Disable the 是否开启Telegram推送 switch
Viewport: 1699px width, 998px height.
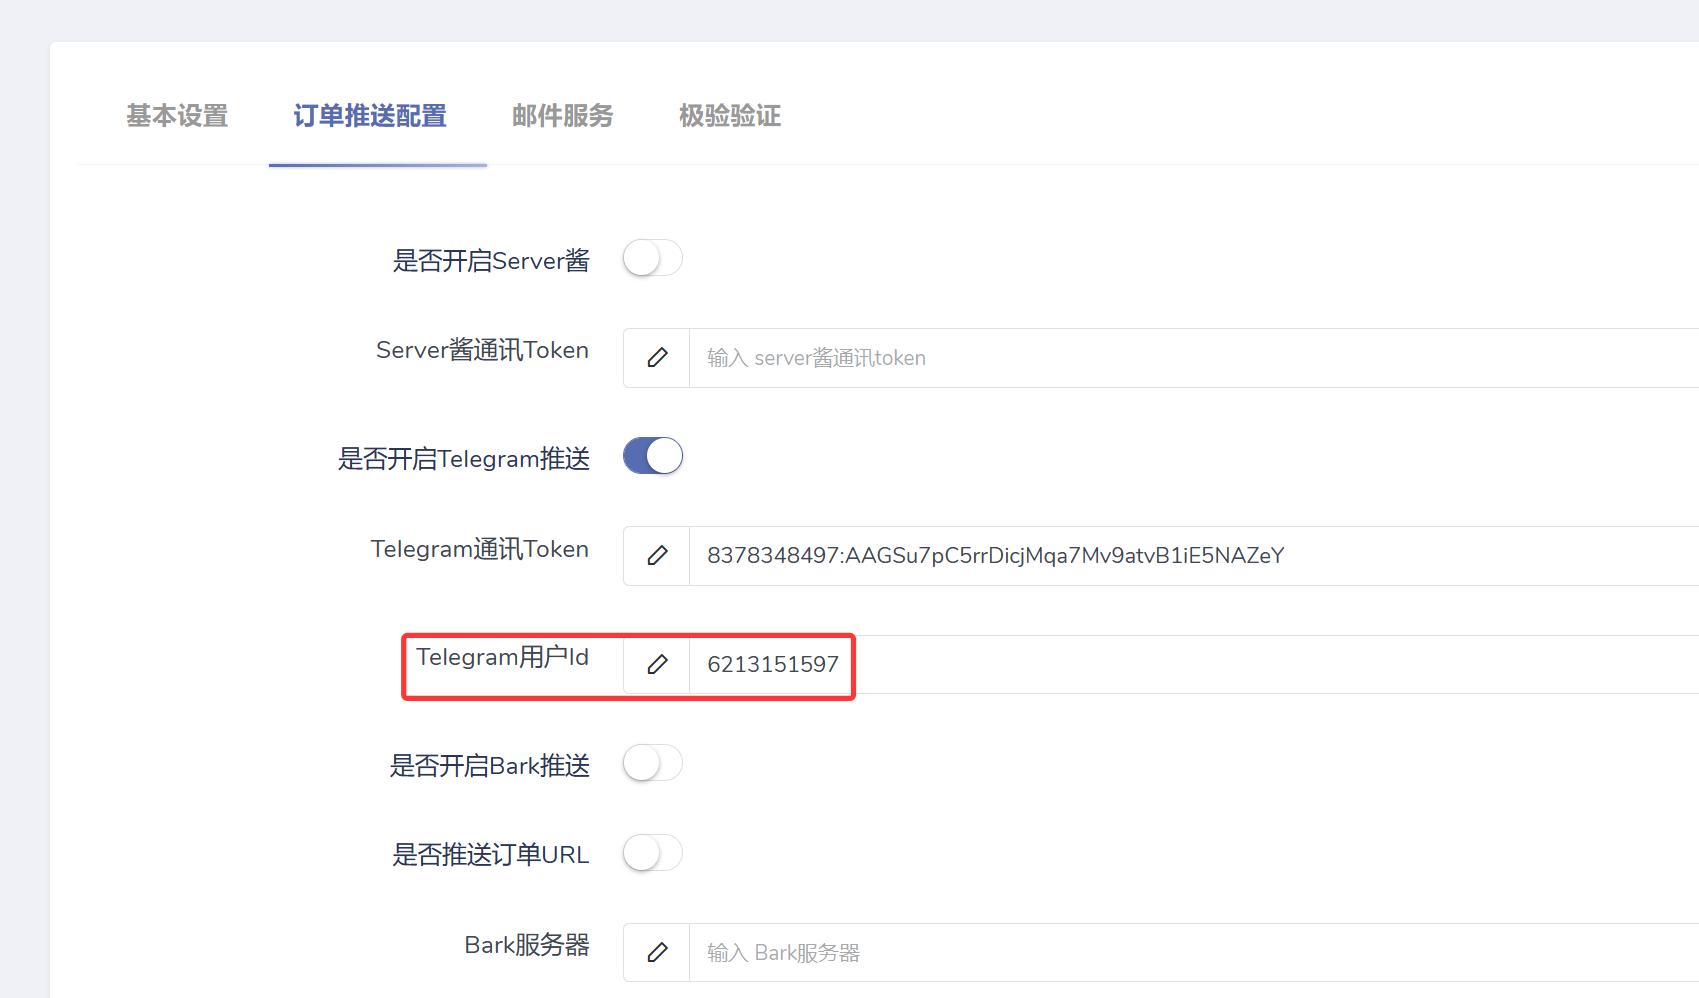tap(653, 456)
